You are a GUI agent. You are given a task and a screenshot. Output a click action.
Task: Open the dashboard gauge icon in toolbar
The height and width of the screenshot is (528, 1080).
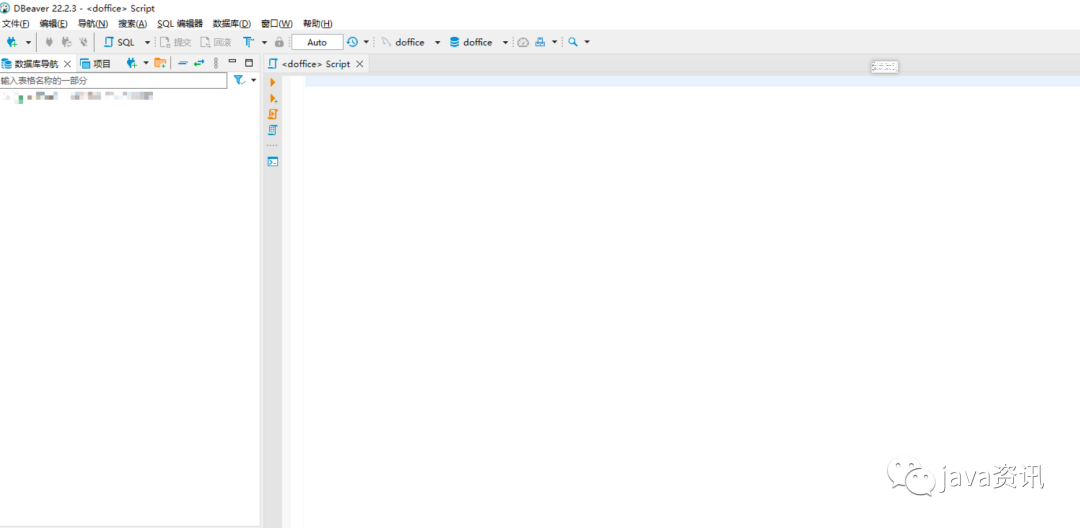523,42
